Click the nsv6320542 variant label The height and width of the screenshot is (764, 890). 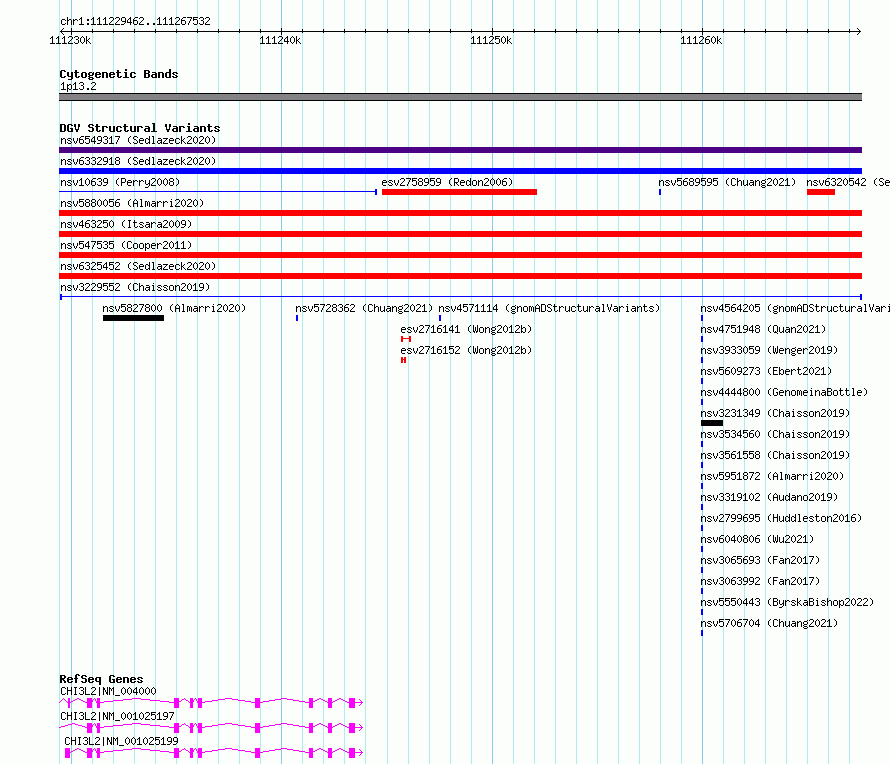[x=848, y=182]
